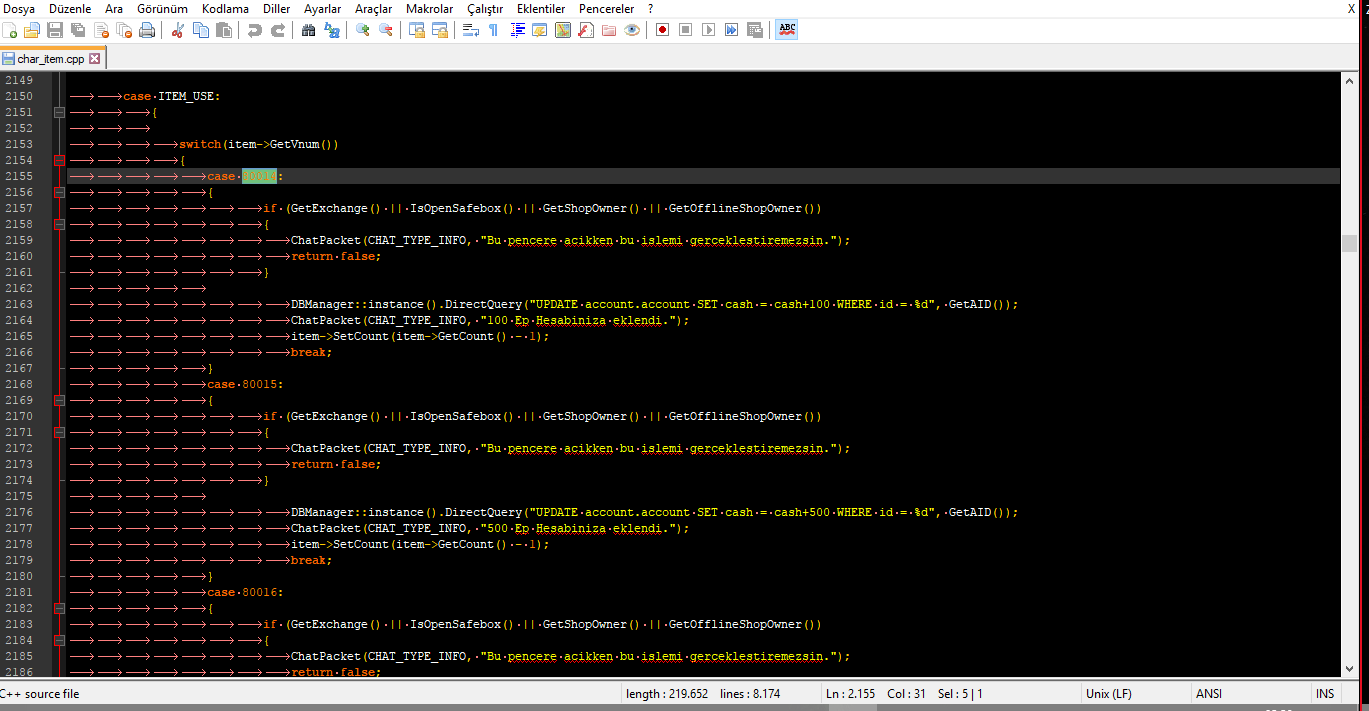Collapse fold marker at line 2156

(60, 192)
